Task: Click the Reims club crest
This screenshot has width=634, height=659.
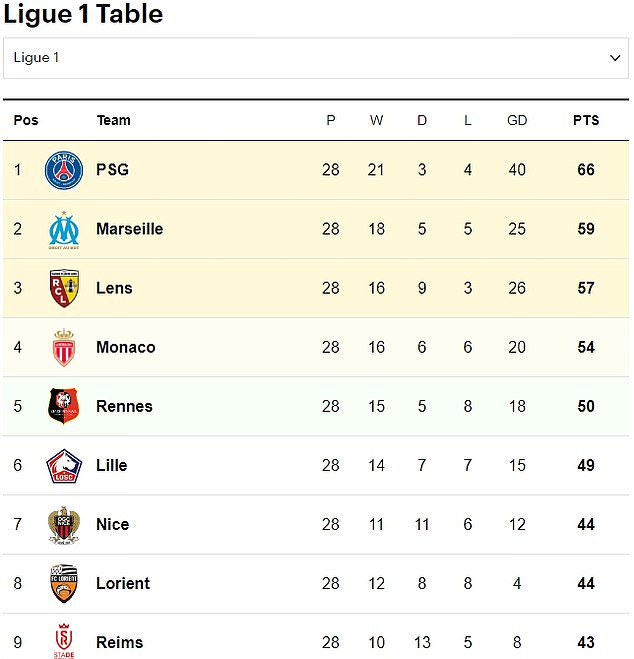Action: (x=64, y=641)
